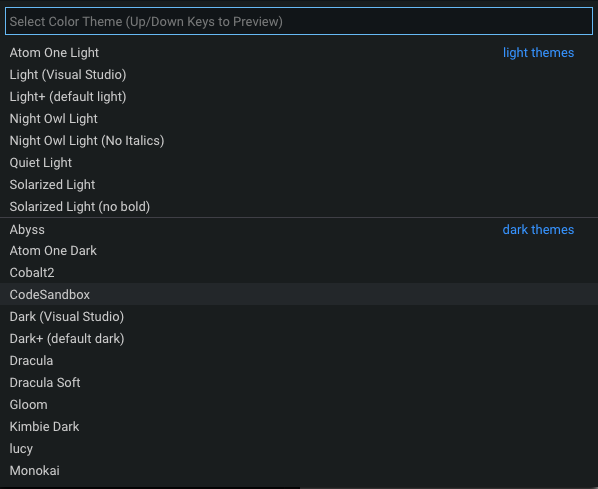Choose the Dark (Visual Studio) theme
This screenshot has height=489, width=598.
pos(299,317)
